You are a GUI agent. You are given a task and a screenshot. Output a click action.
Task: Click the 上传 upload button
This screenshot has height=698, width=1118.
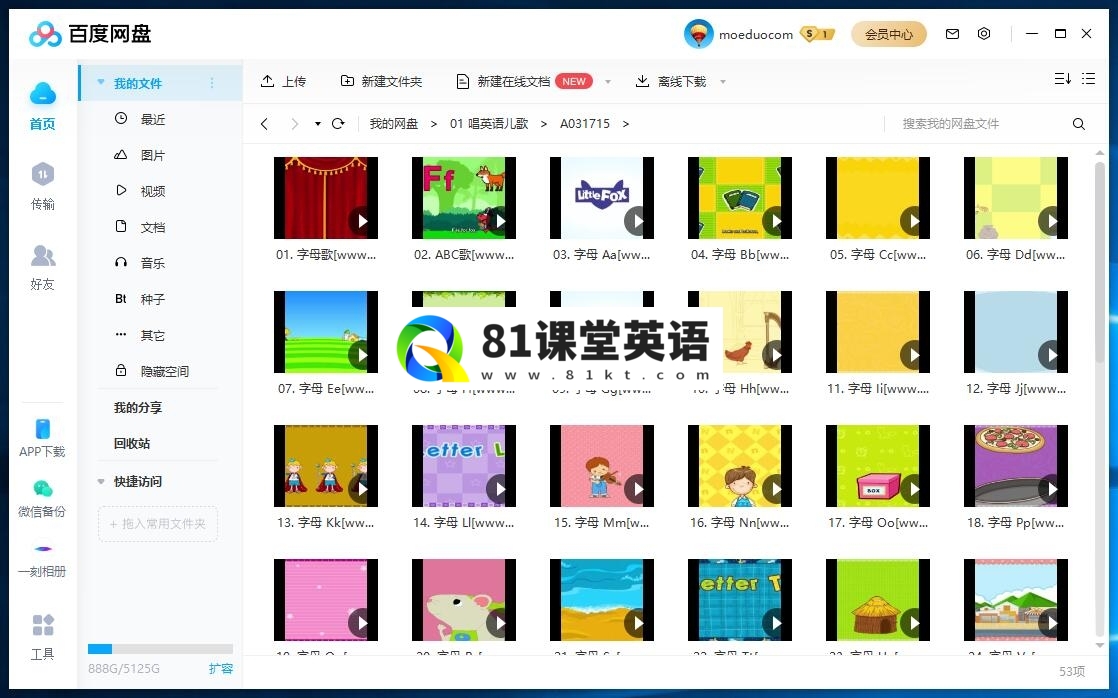pyautogui.click(x=284, y=82)
